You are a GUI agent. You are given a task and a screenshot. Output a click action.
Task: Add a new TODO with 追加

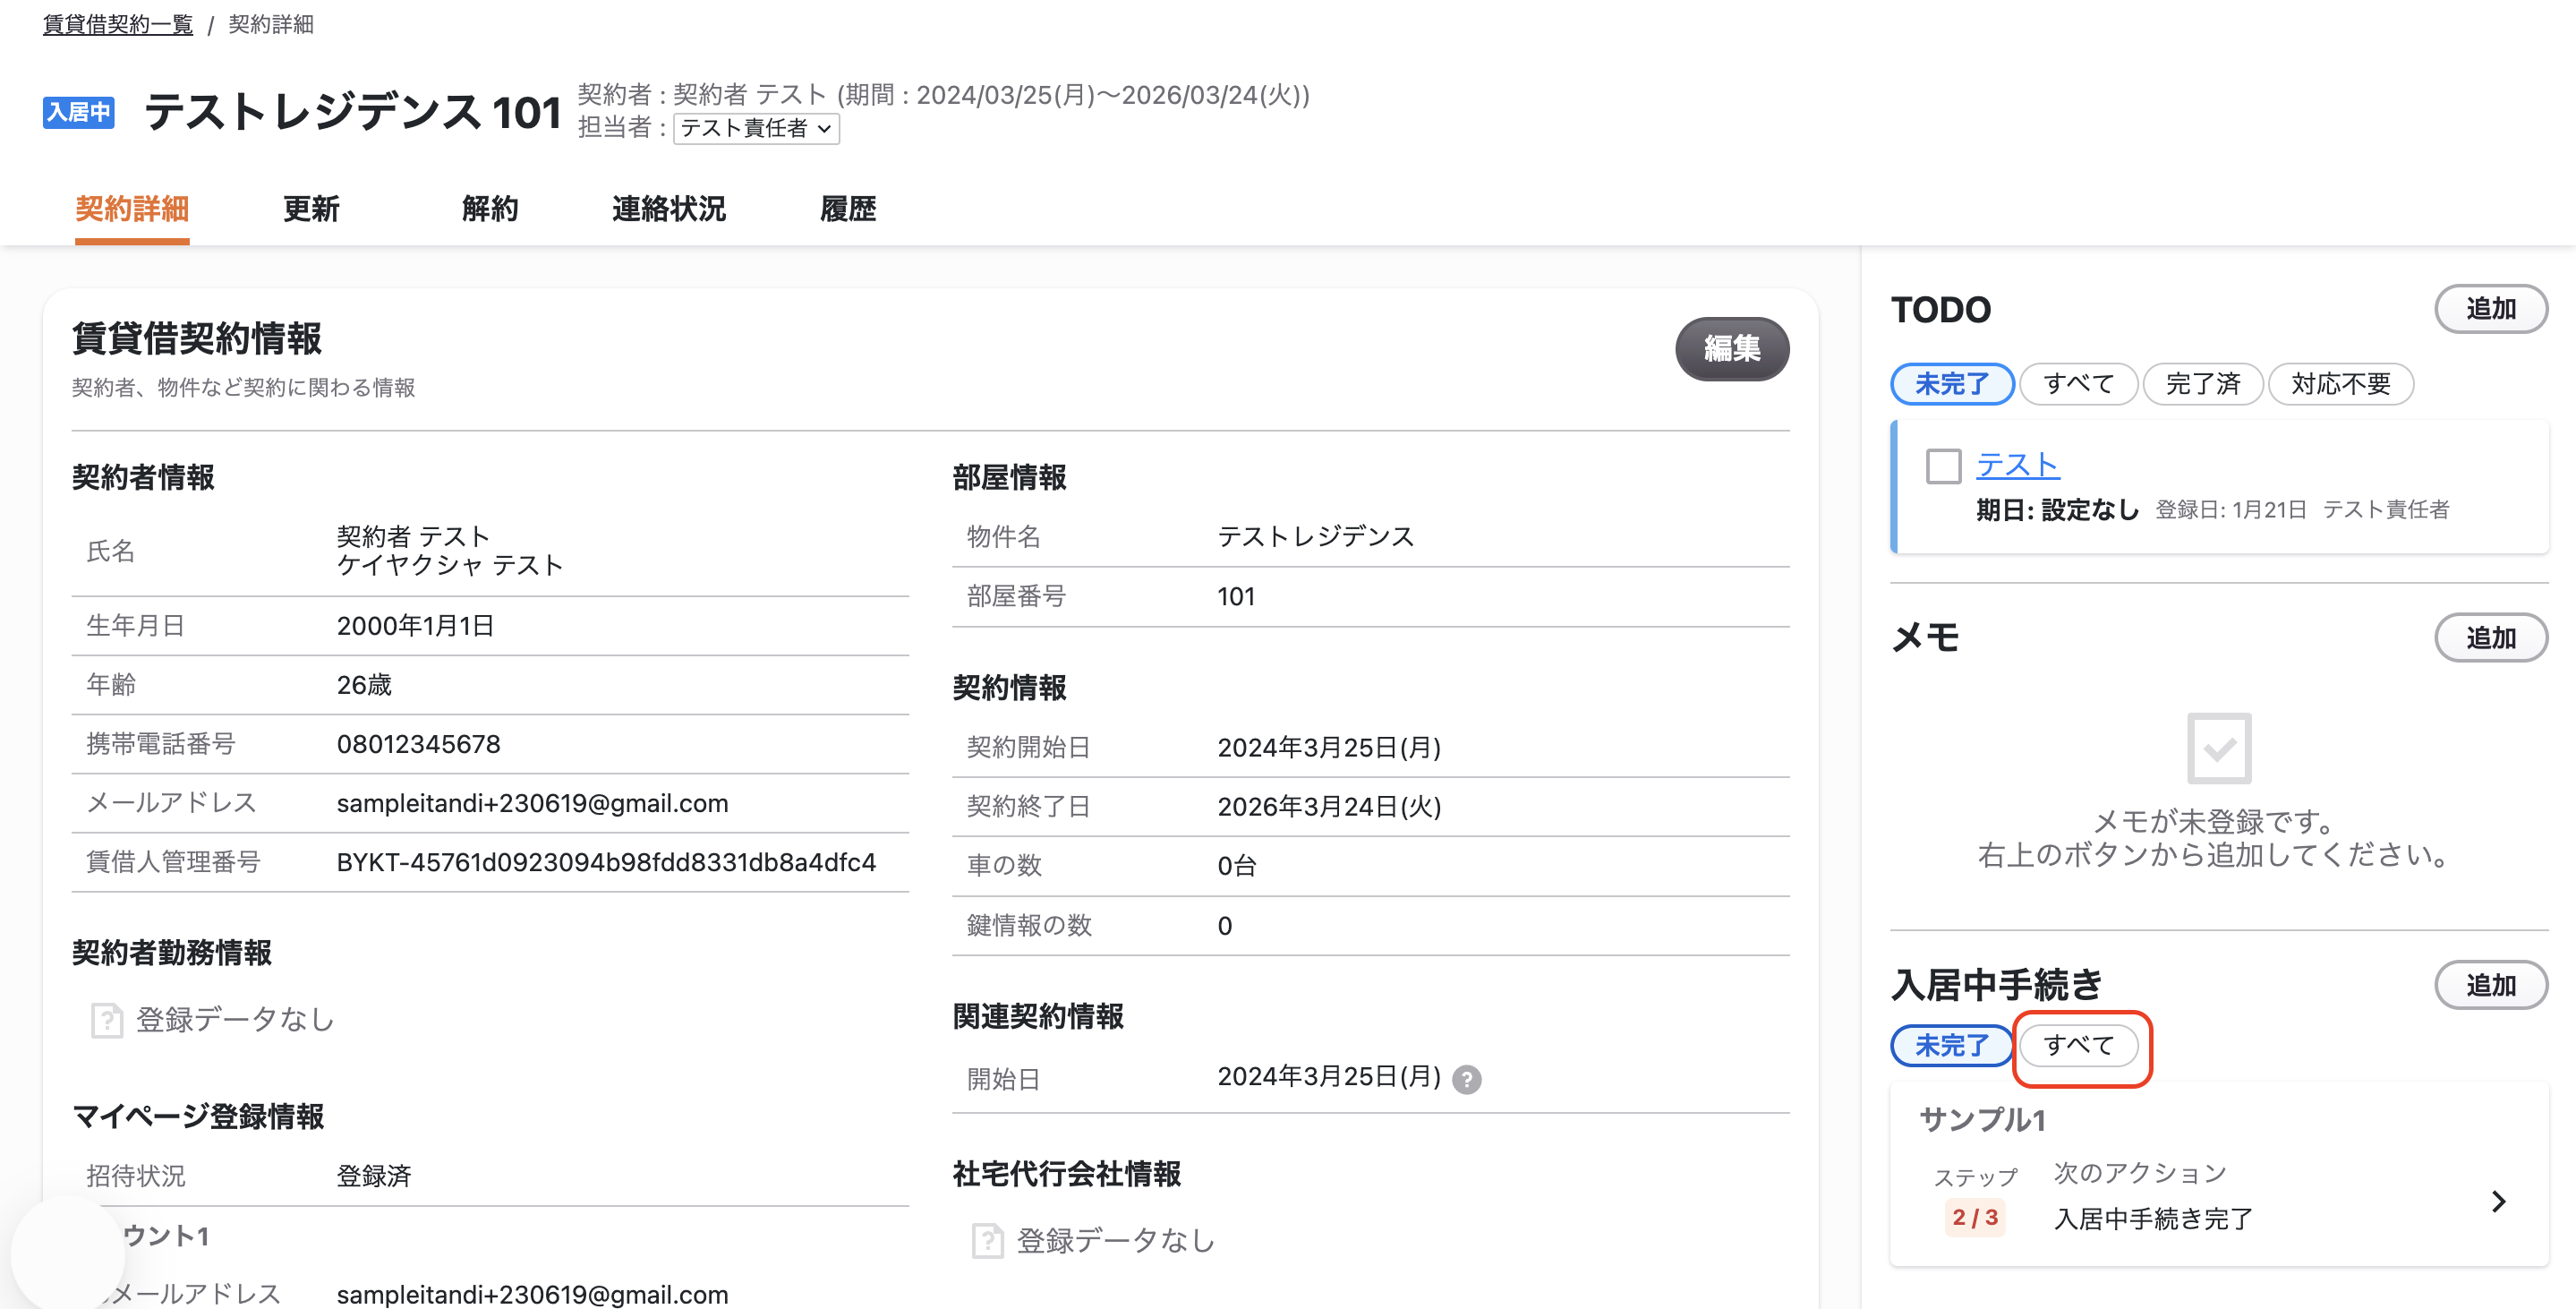tap(2490, 309)
